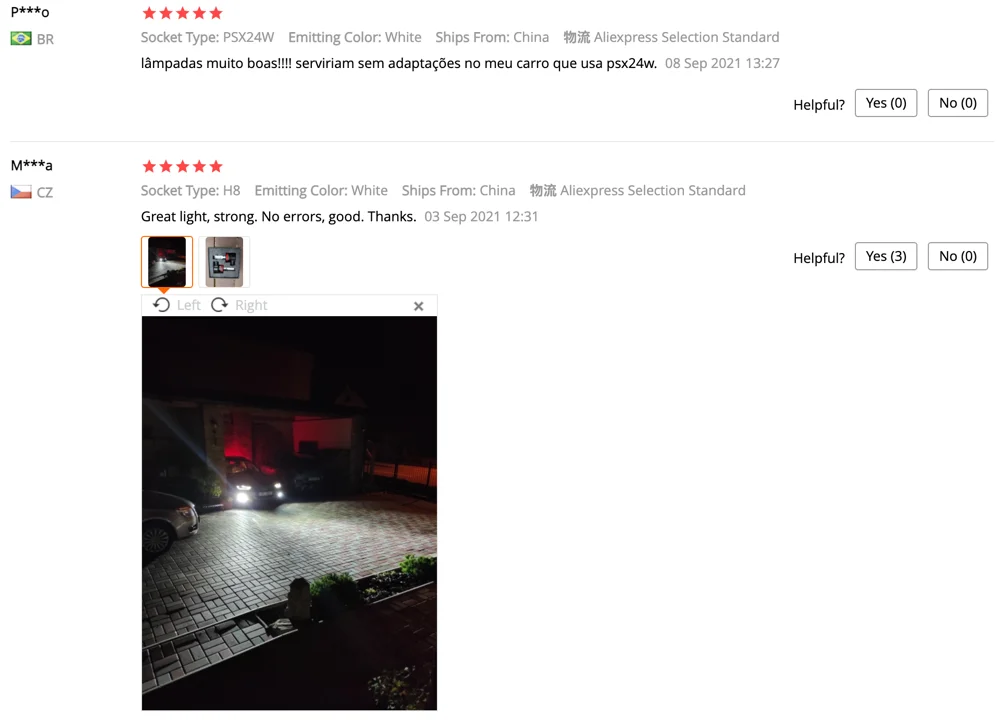Click the username P***o

tap(30, 11)
